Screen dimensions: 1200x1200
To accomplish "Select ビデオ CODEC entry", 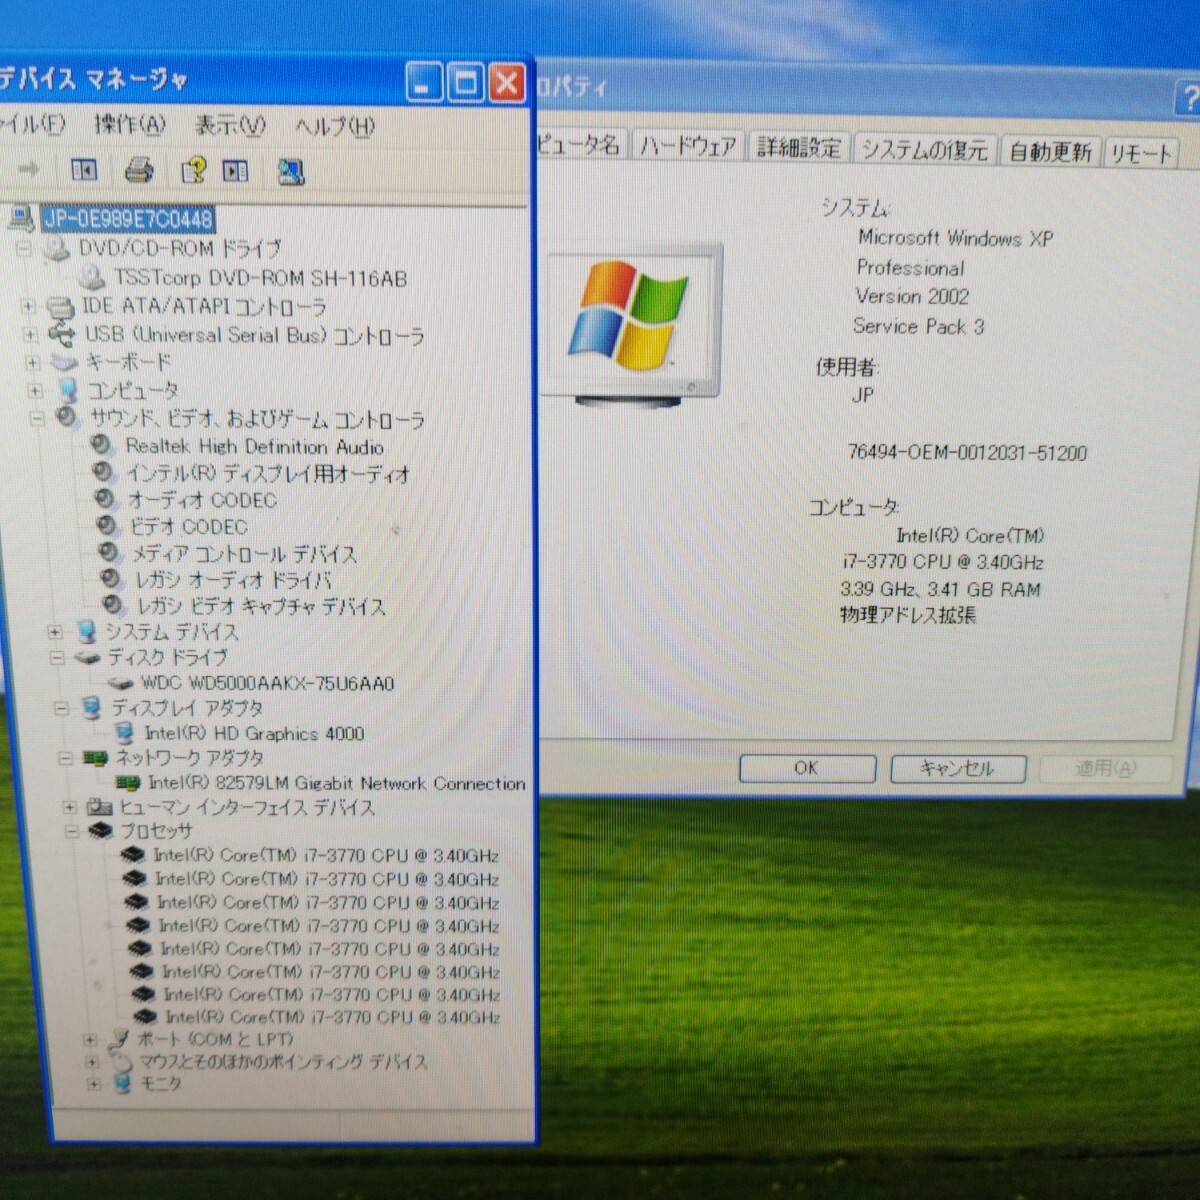I will tap(189, 526).
